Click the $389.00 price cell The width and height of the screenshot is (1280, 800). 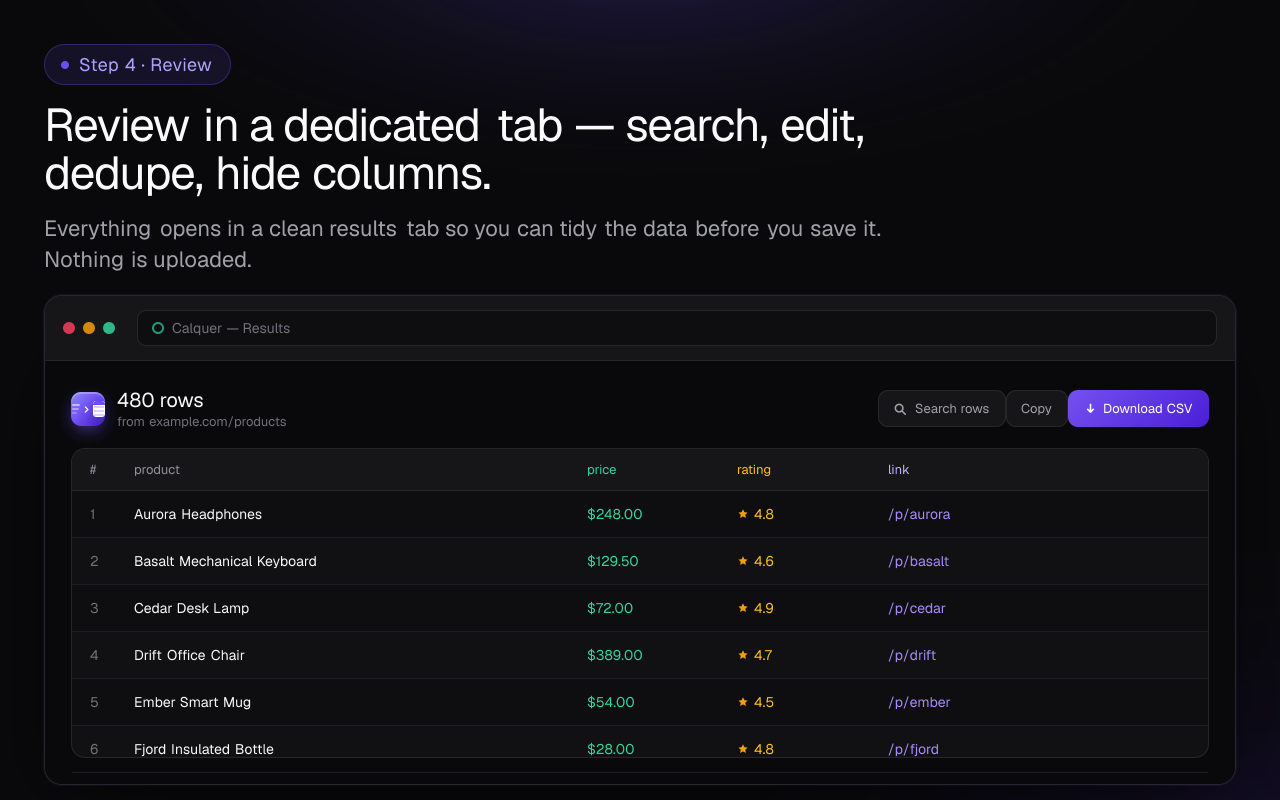coord(615,655)
